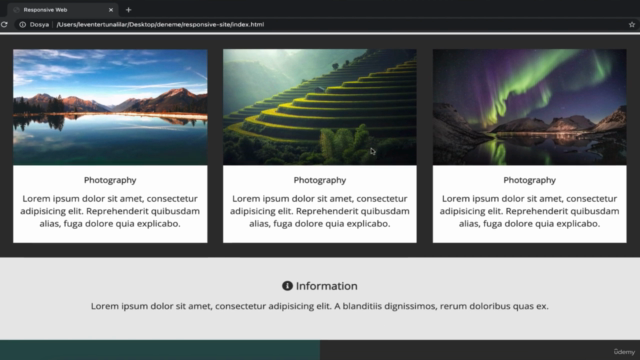Reload the page with the refresh icon
This screenshot has height=360, width=640.
tap(4, 24)
